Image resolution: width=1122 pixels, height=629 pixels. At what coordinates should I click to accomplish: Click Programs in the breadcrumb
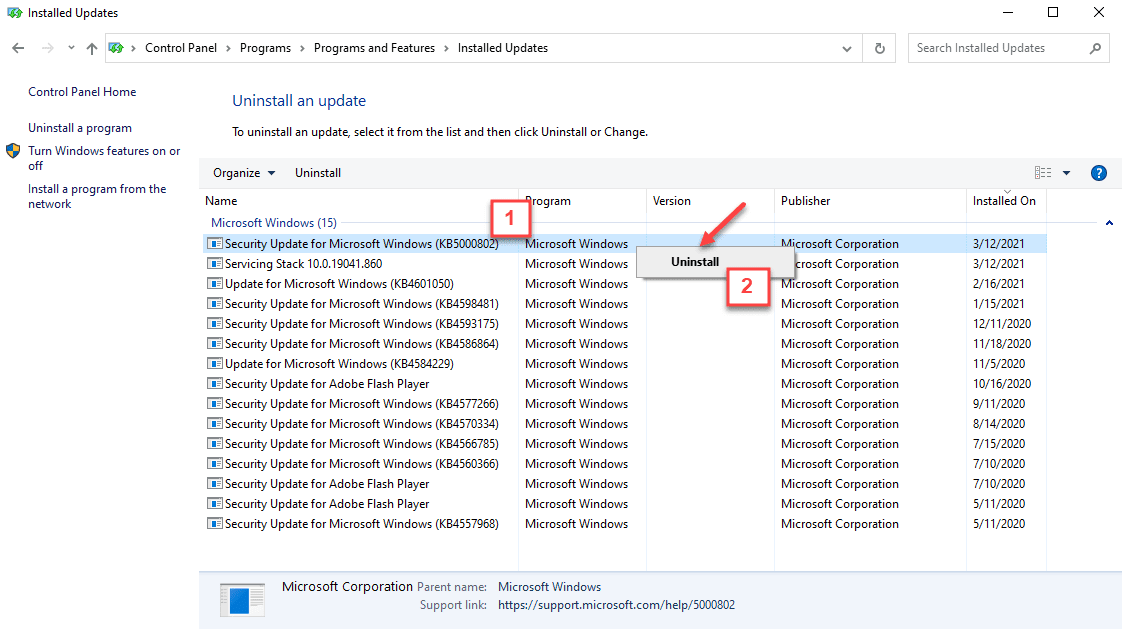(x=265, y=48)
